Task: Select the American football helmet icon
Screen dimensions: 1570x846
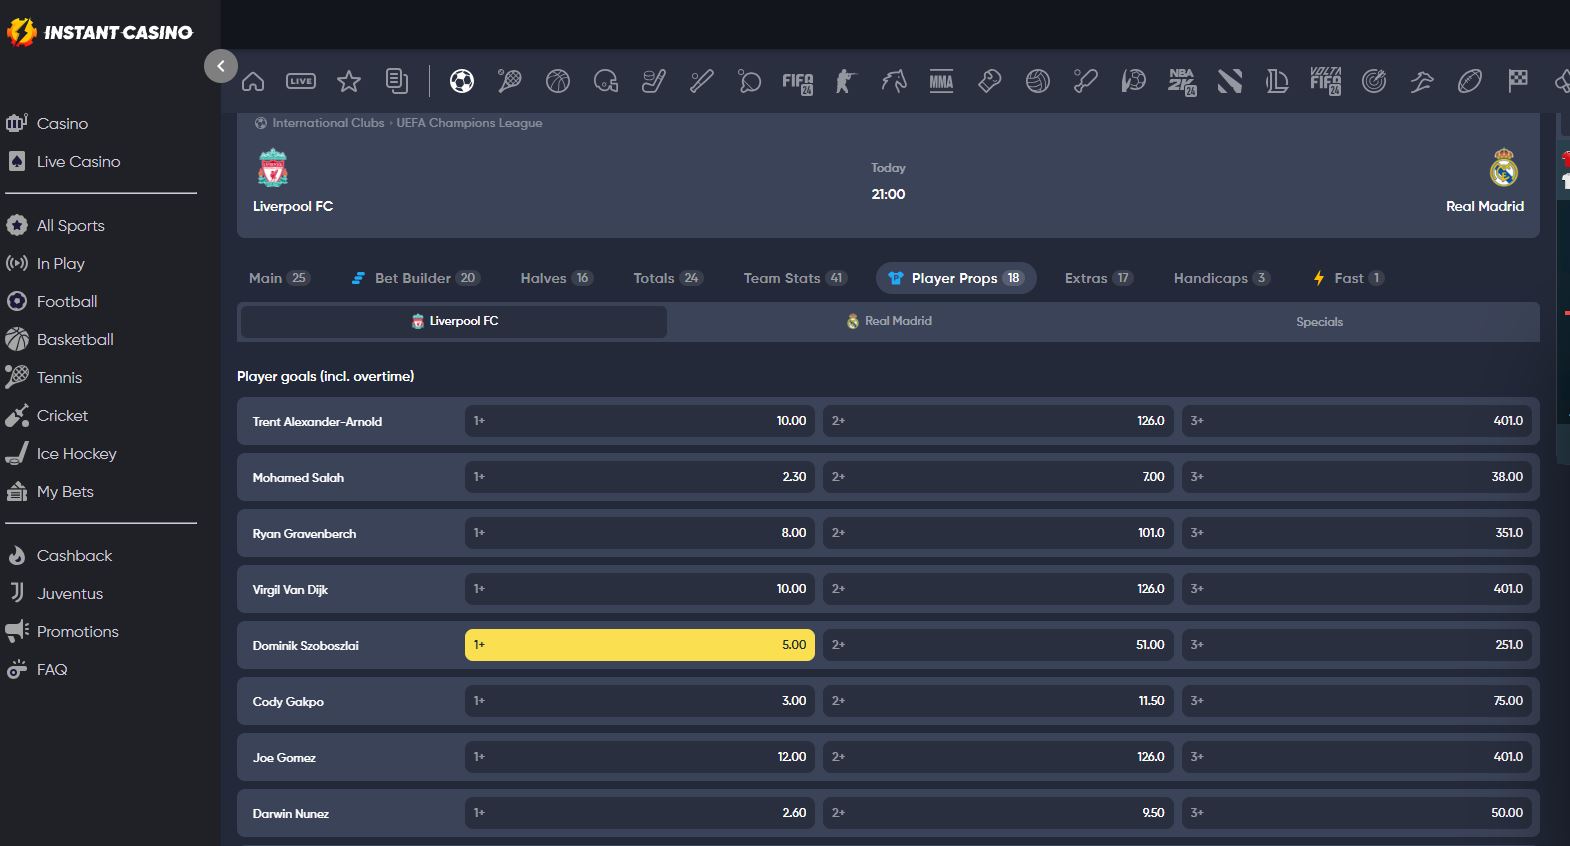Action: [606, 81]
